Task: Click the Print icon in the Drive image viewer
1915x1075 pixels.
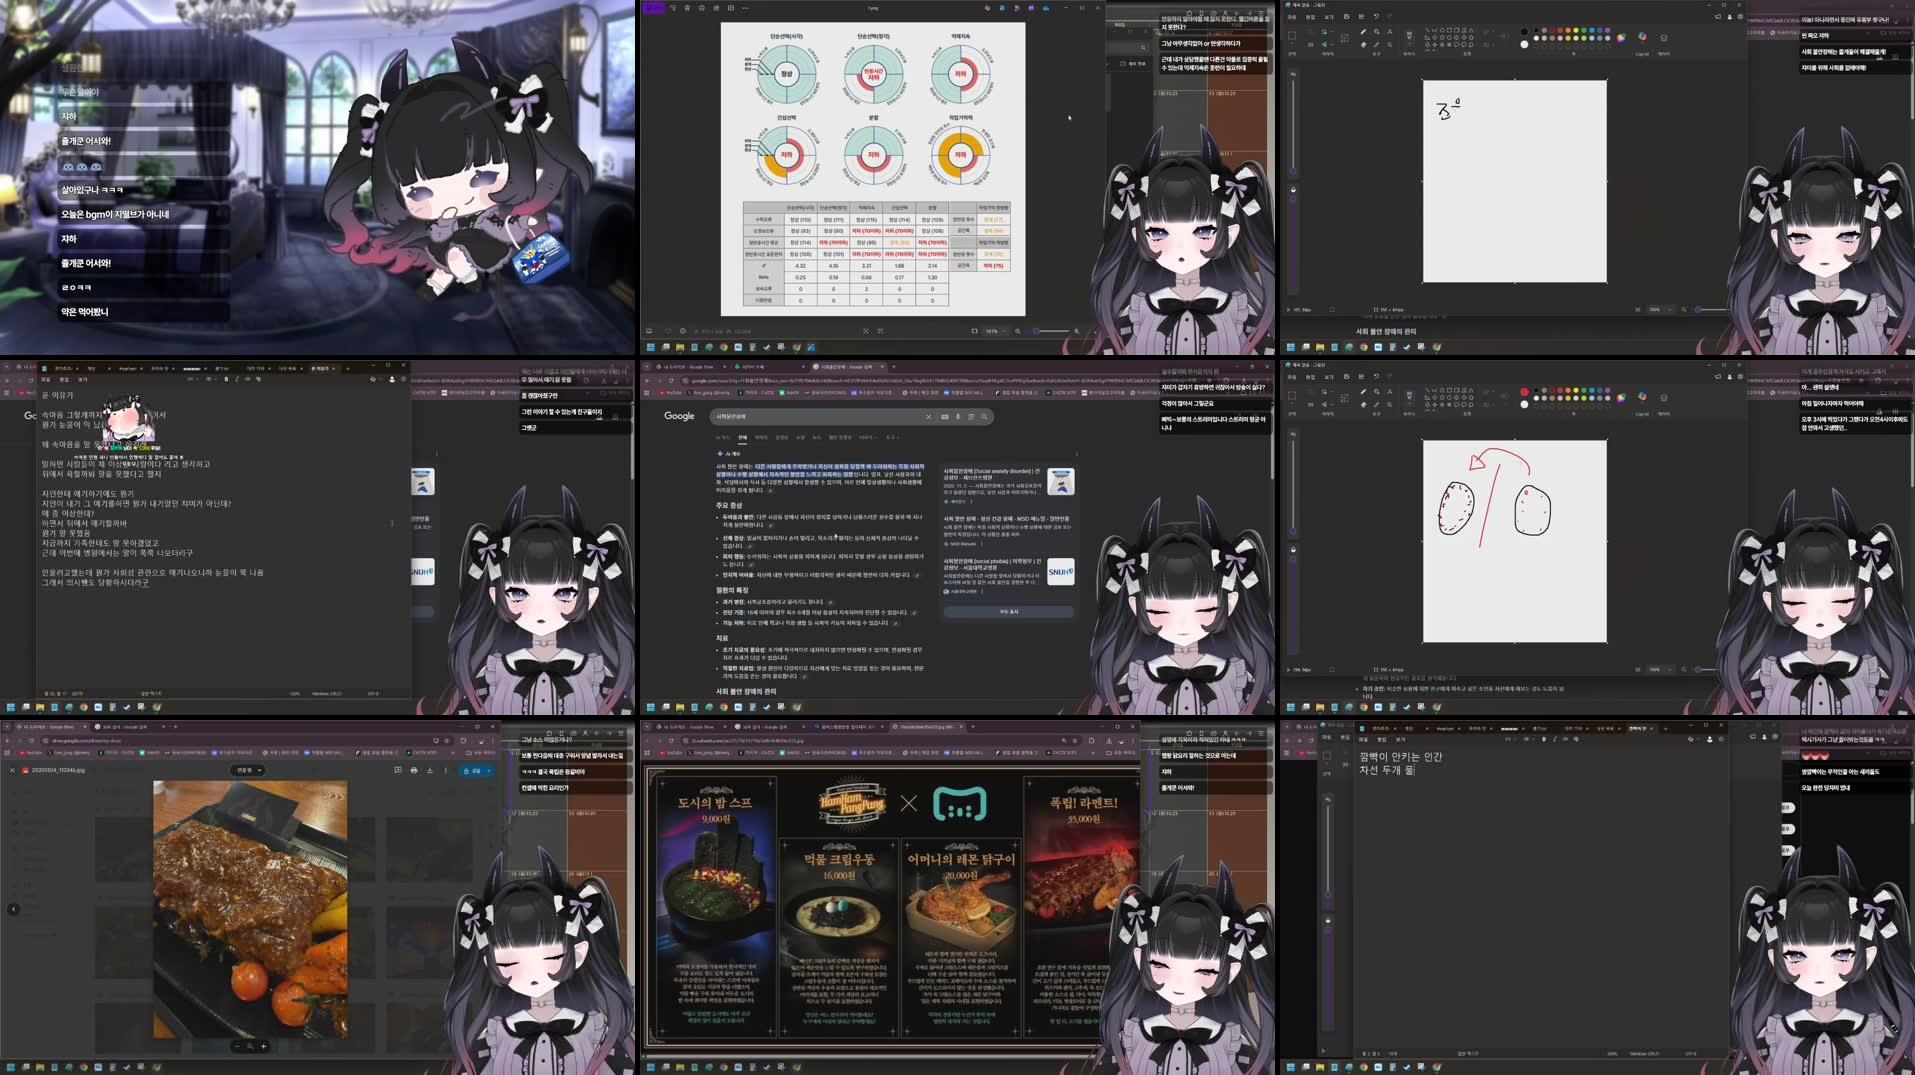Action: (x=414, y=771)
